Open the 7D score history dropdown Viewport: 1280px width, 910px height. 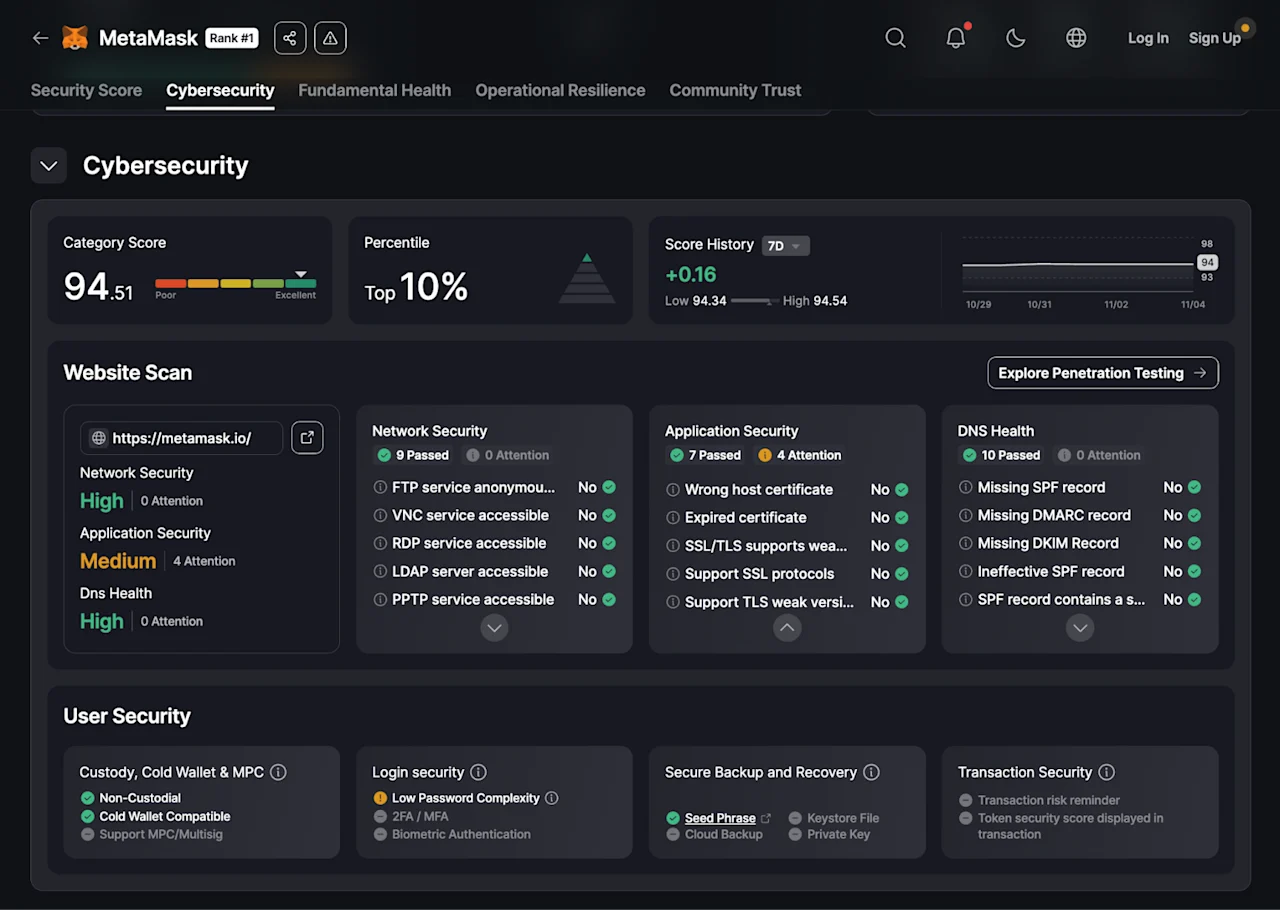tap(786, 246)
